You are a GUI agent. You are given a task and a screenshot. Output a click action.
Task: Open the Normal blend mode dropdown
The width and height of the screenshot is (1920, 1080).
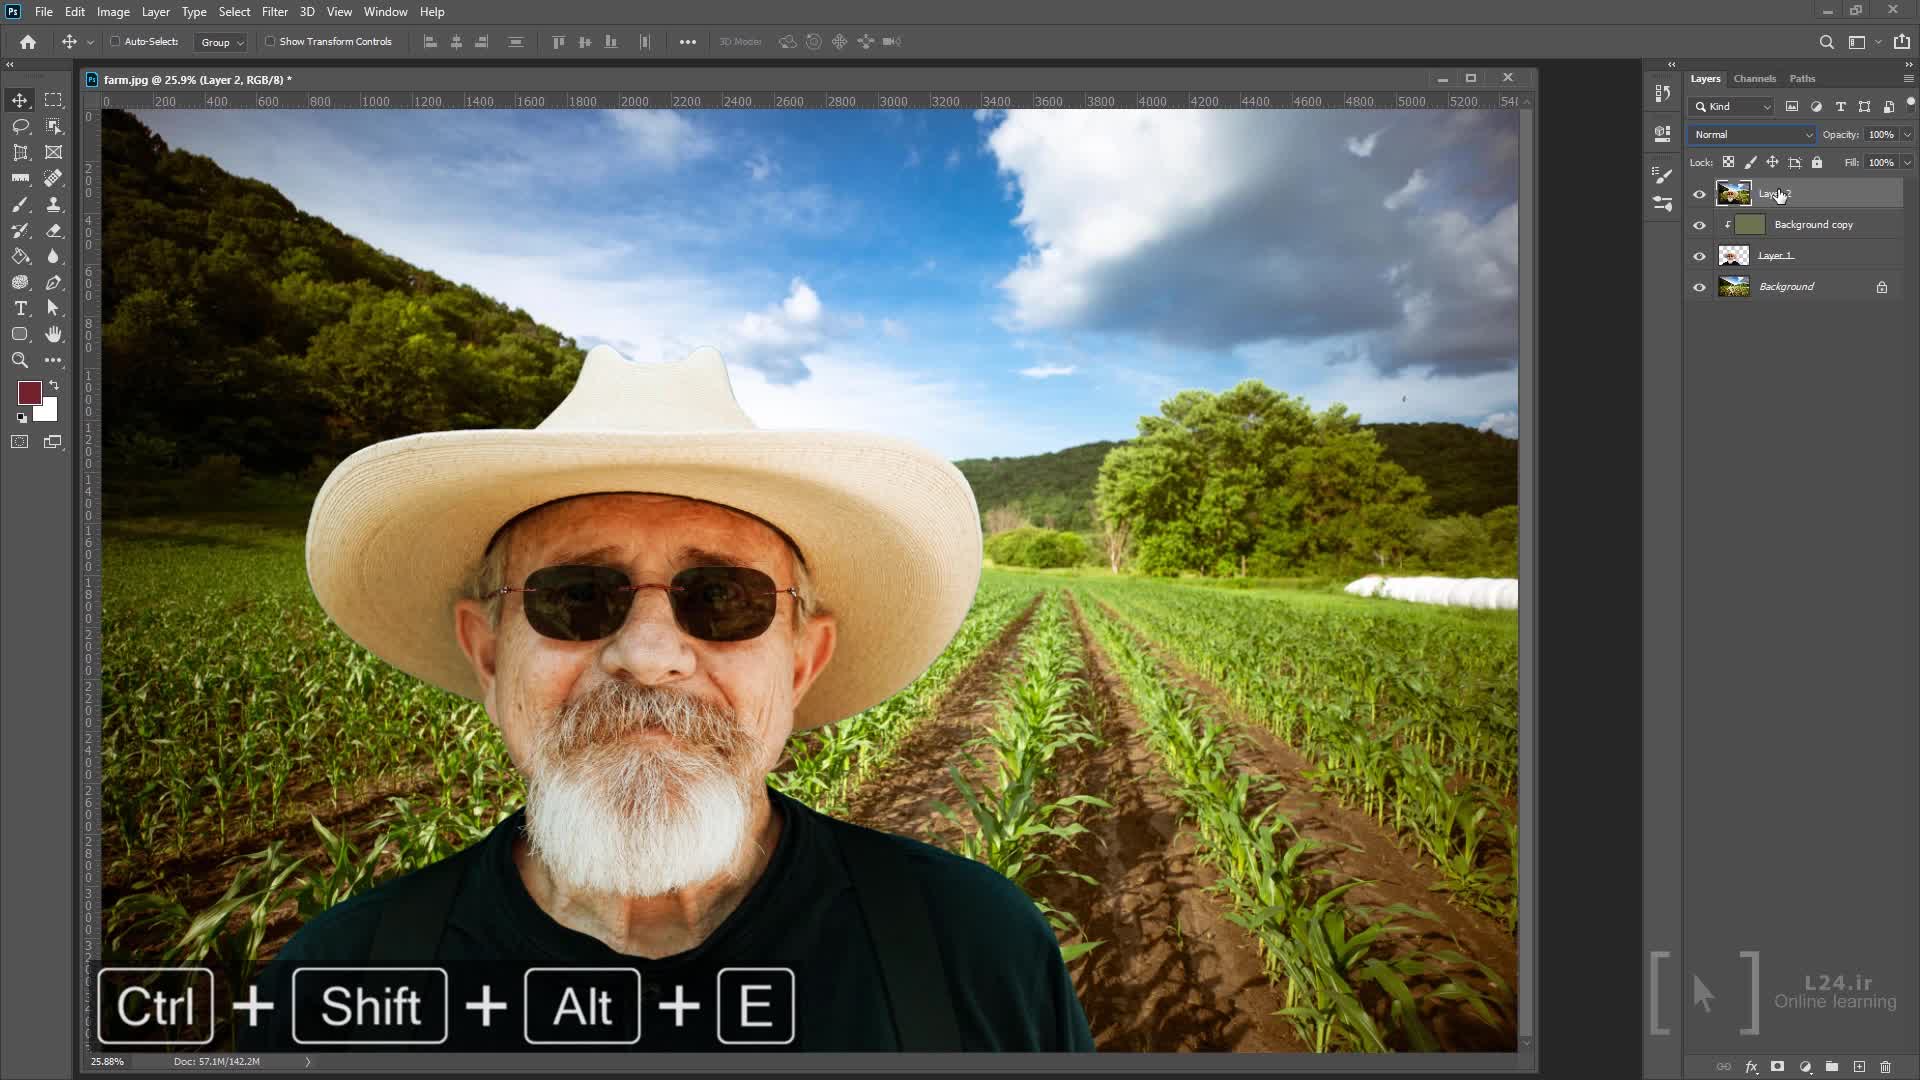1752,135
